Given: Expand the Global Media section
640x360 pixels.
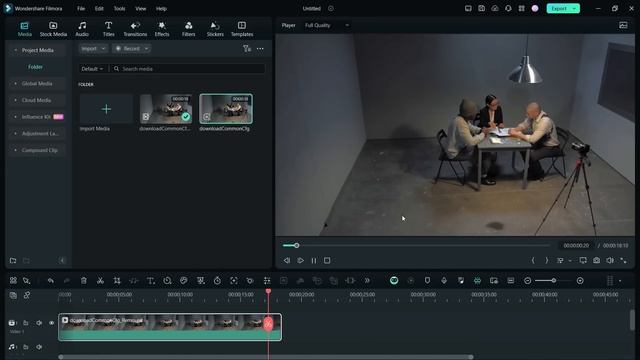Looking at the screenshot, I should [37, 84].
